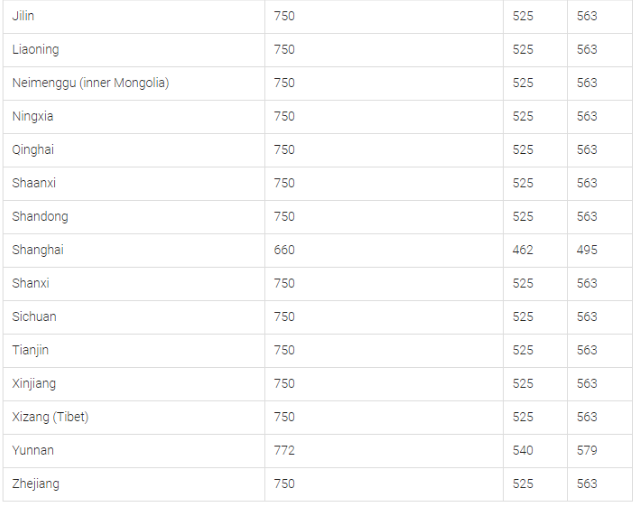Click the 660 value for Shanghai
This screenshot has height=508, width=635.
[x=284, y=250]
